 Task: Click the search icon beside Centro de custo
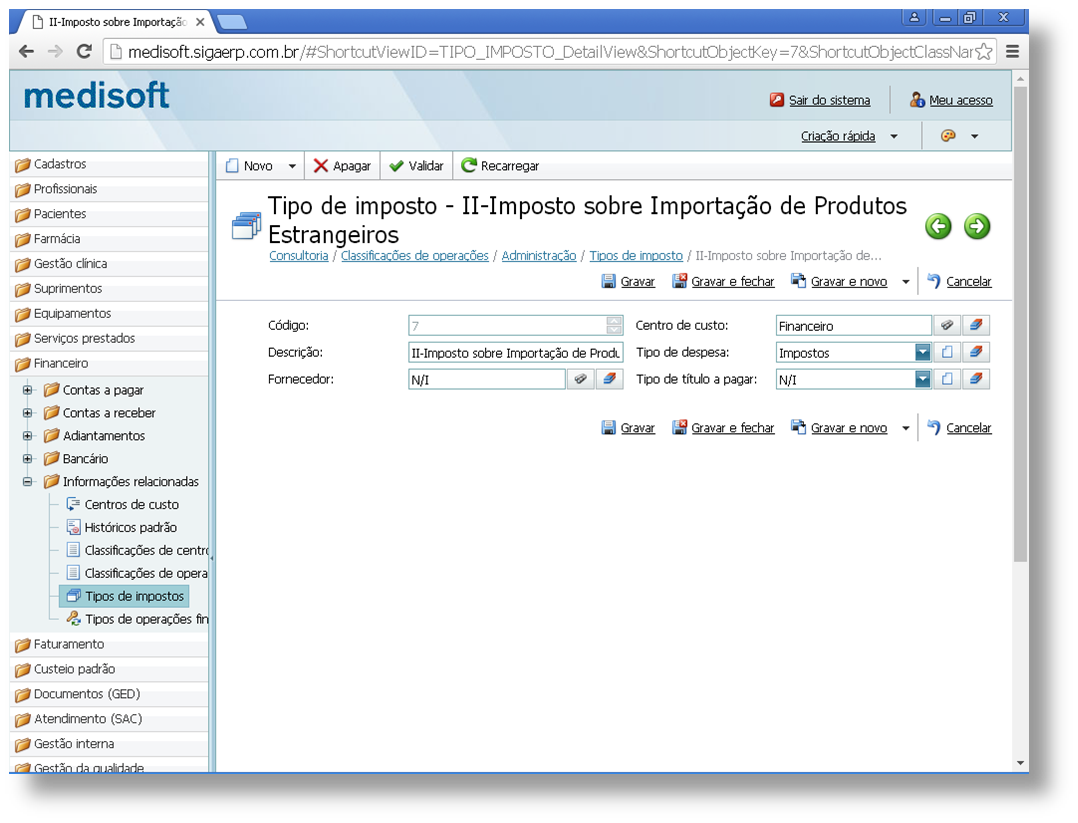pos(947,325)
